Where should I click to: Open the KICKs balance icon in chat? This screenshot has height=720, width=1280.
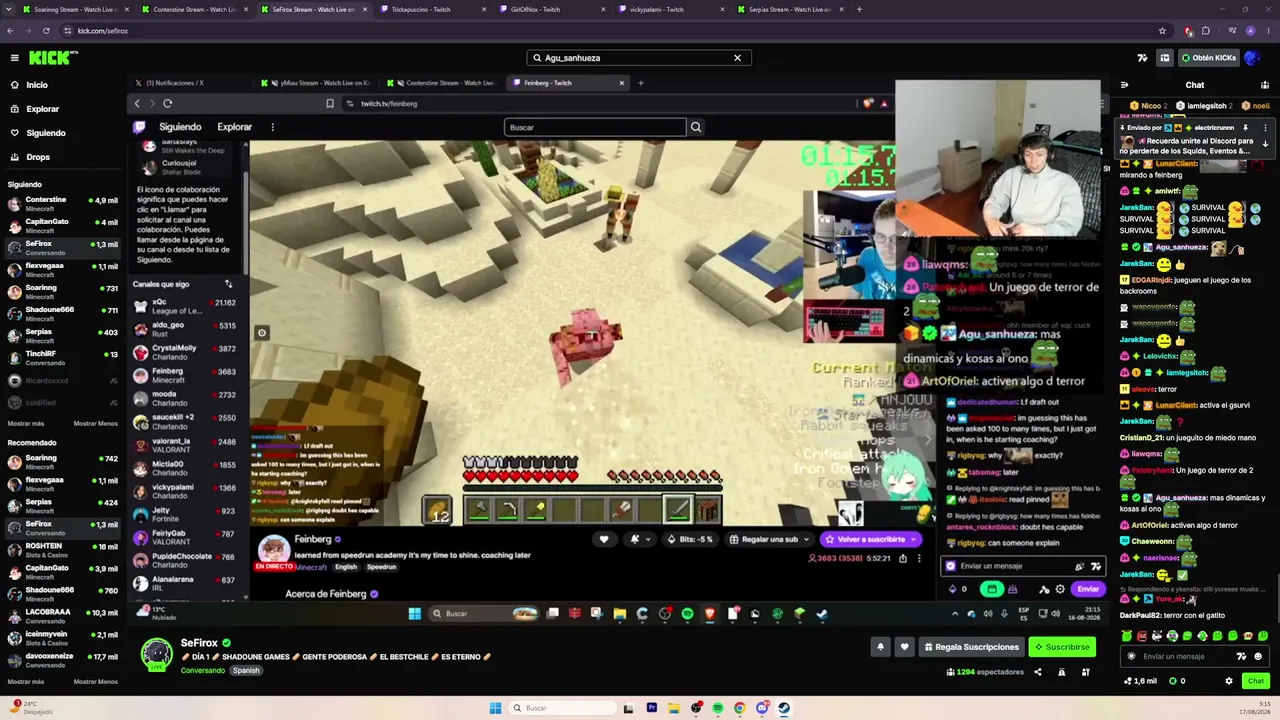1177,681
